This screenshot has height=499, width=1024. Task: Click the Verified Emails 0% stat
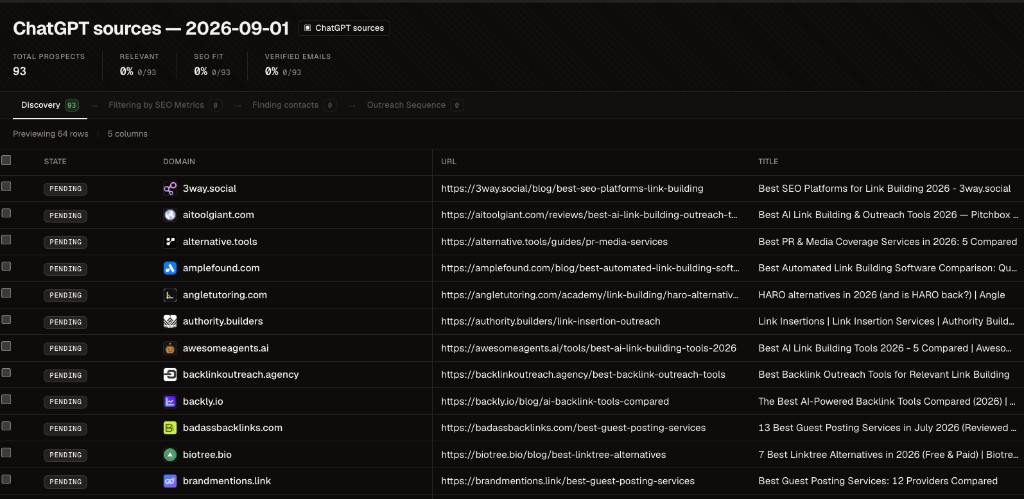click(x=297, y=65)
